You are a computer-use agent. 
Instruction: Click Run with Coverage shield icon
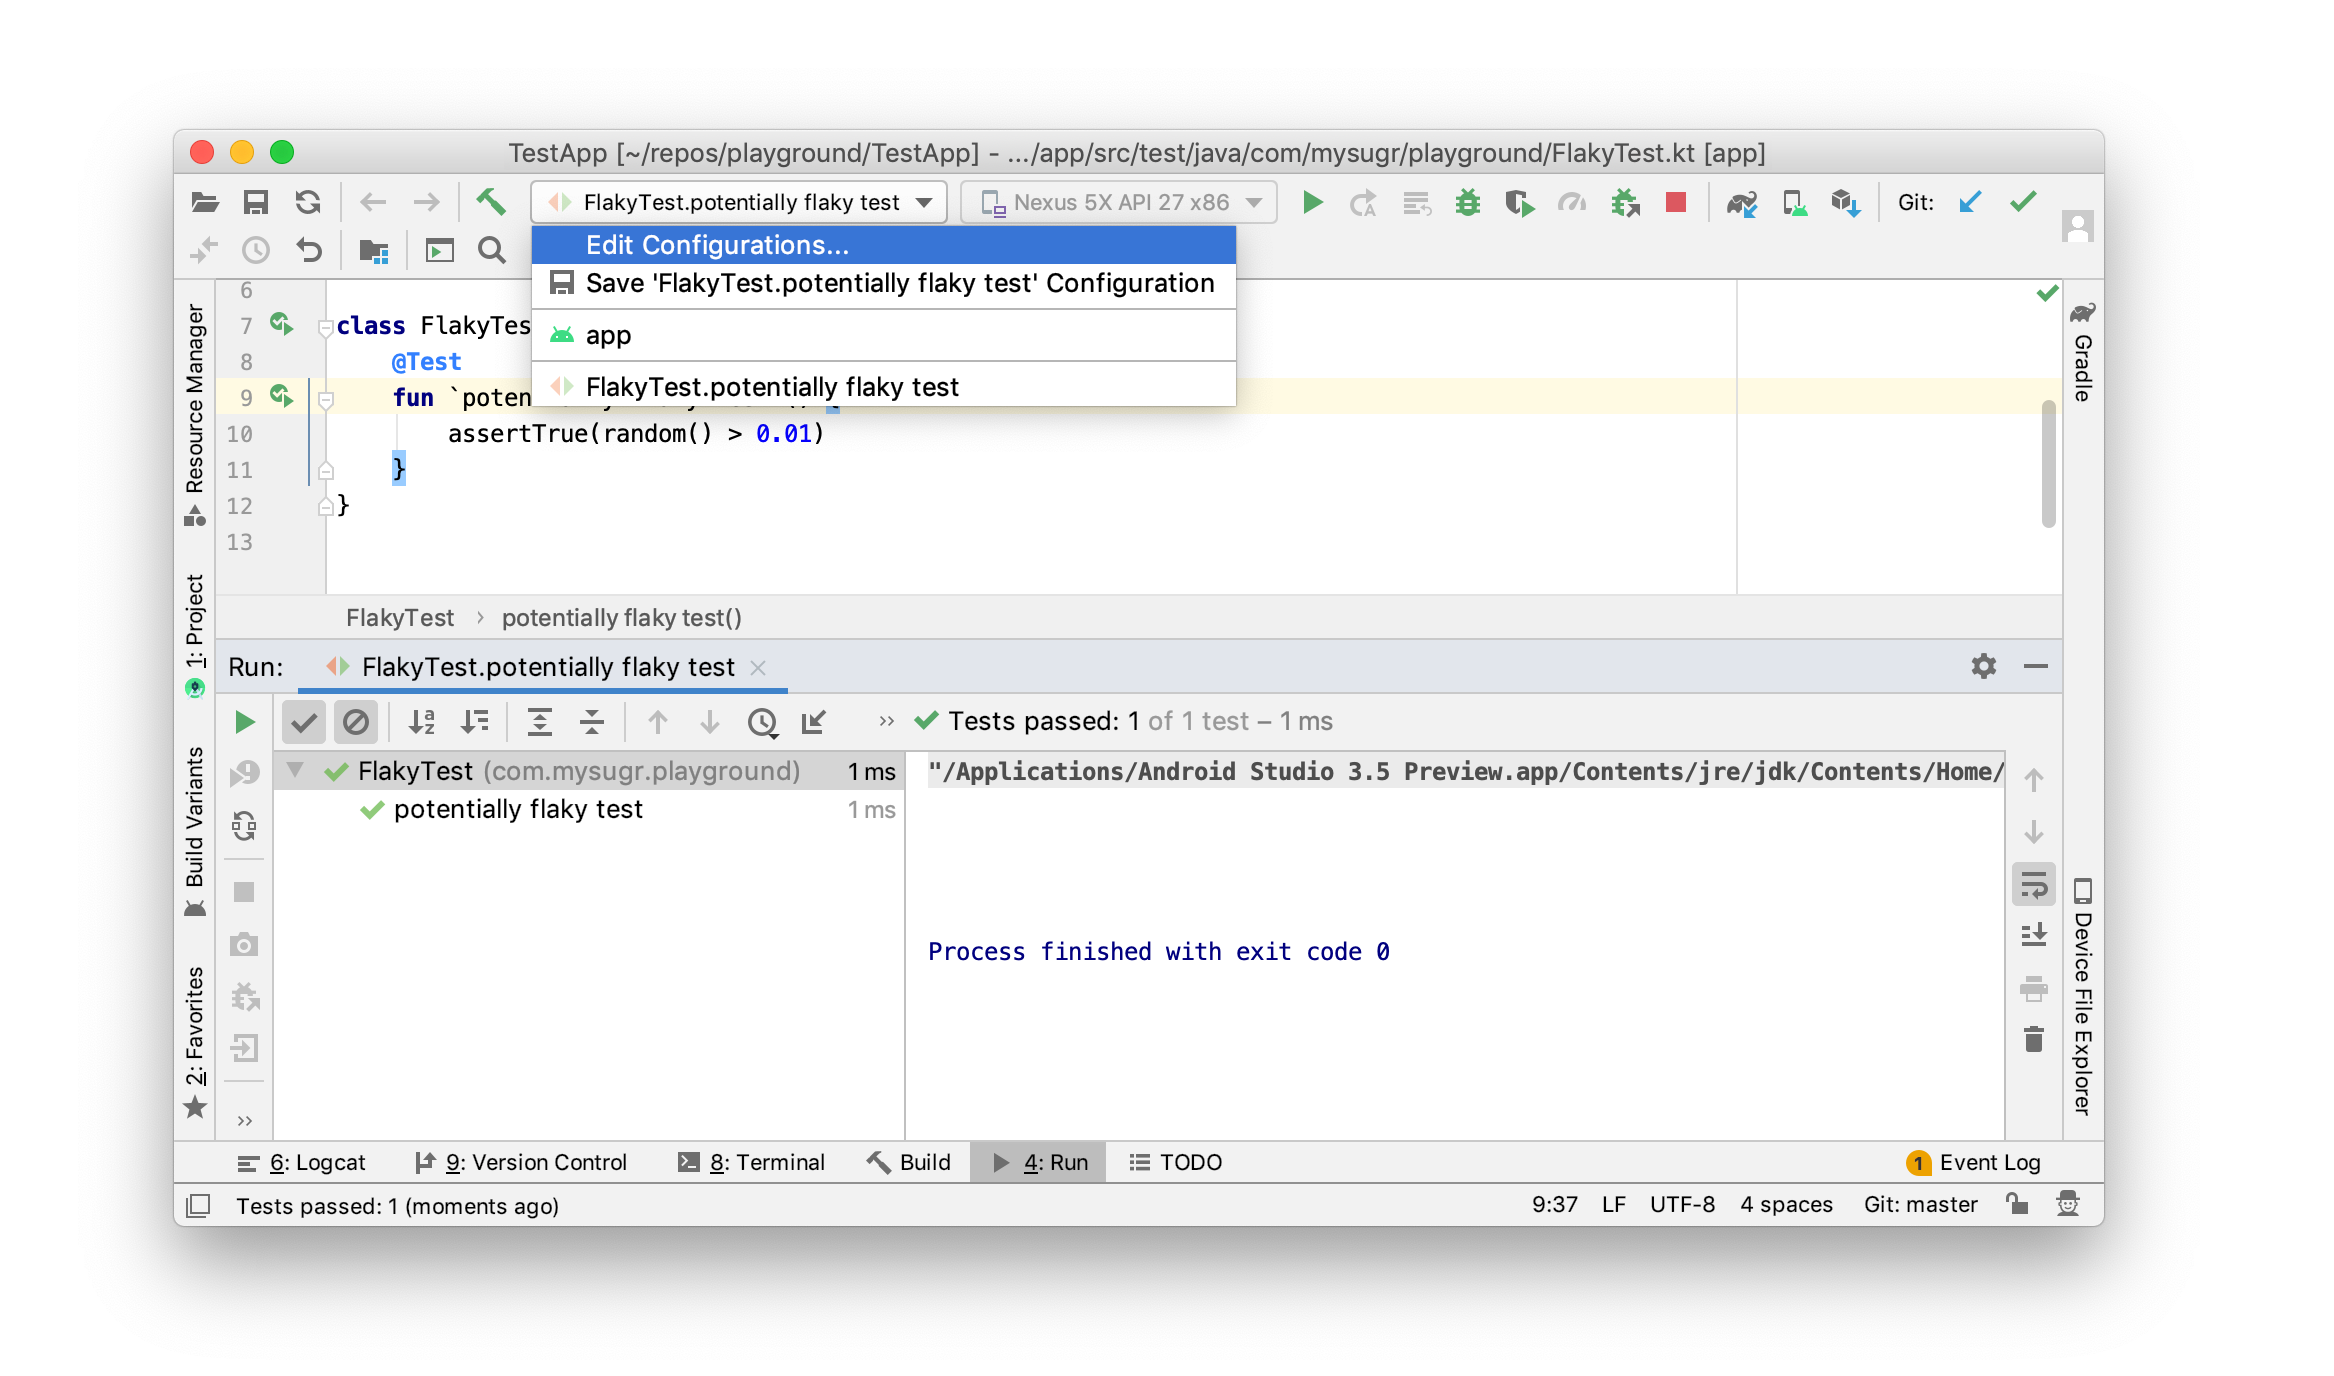1519,202
